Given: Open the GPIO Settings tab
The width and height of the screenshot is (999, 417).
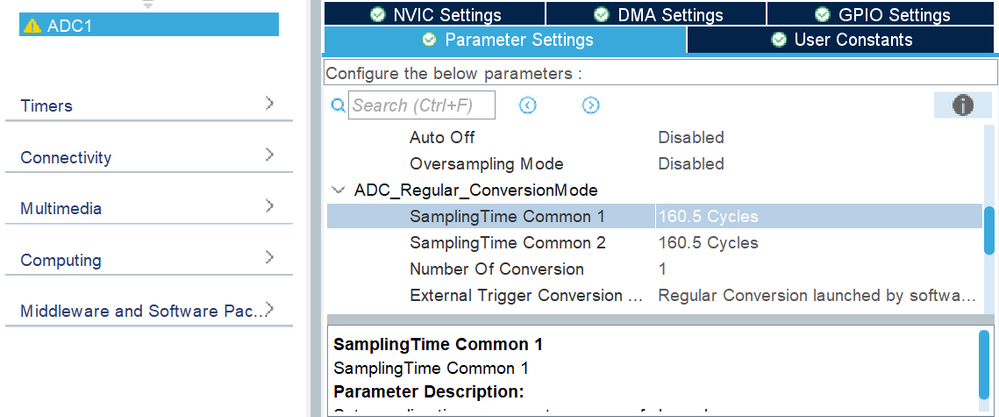Looking at the screenshot, I should click(x=882, y=14).
